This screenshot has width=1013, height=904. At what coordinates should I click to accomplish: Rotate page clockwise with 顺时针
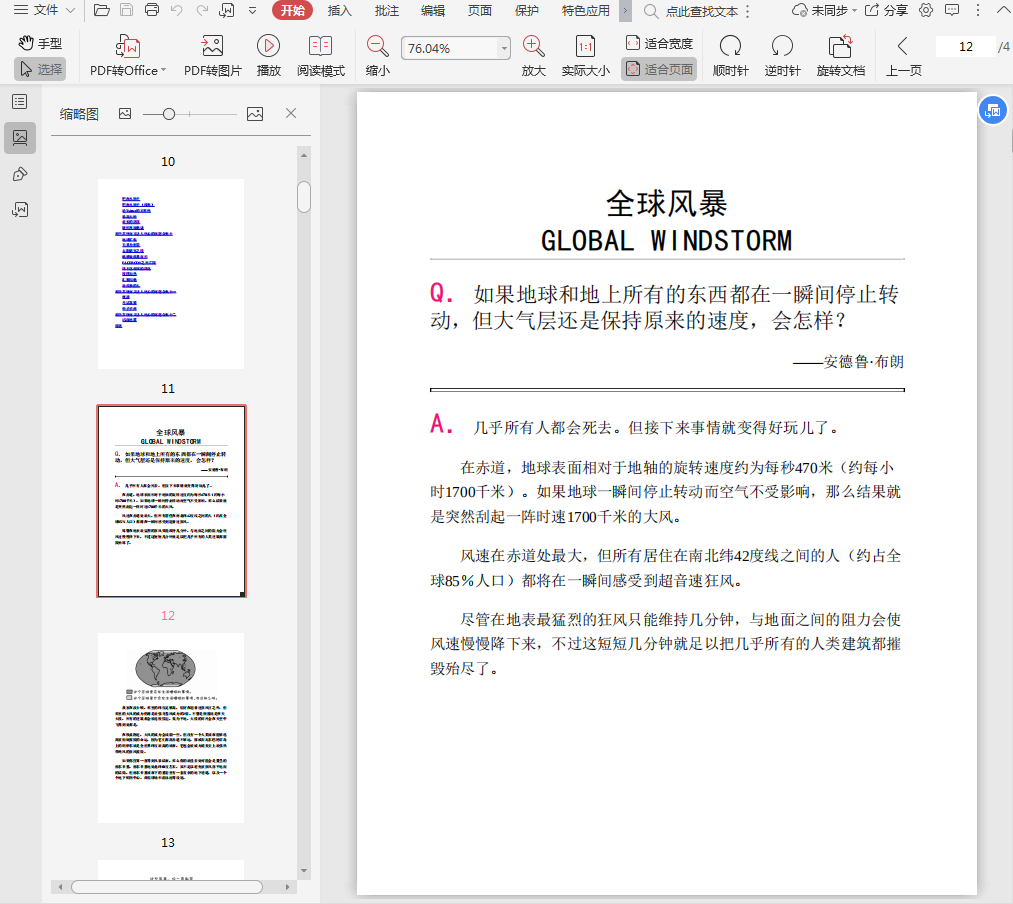[730, 47]
